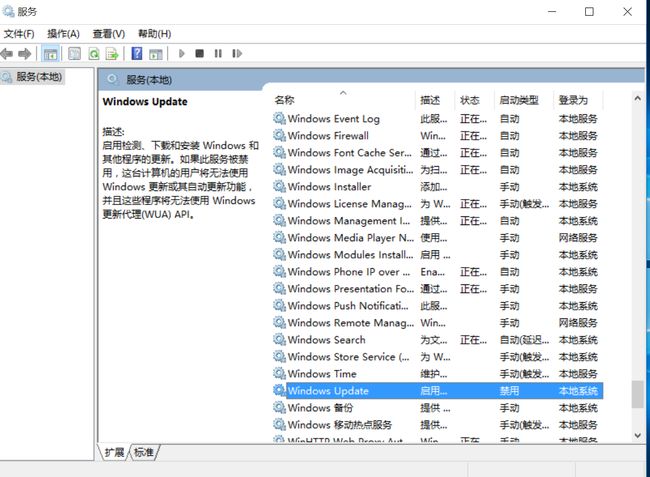
Task: Open the 操作(A) menu
Action: tap(63, 34)
